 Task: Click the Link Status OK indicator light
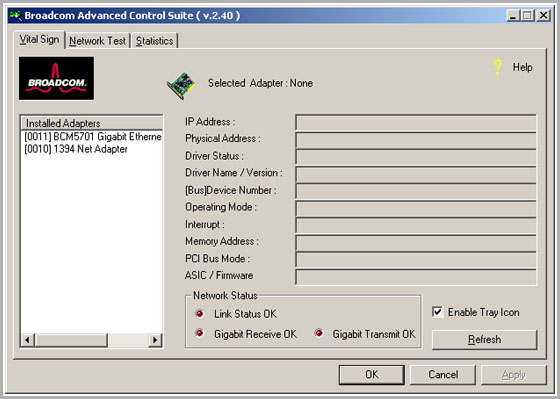tap(199, 314)
